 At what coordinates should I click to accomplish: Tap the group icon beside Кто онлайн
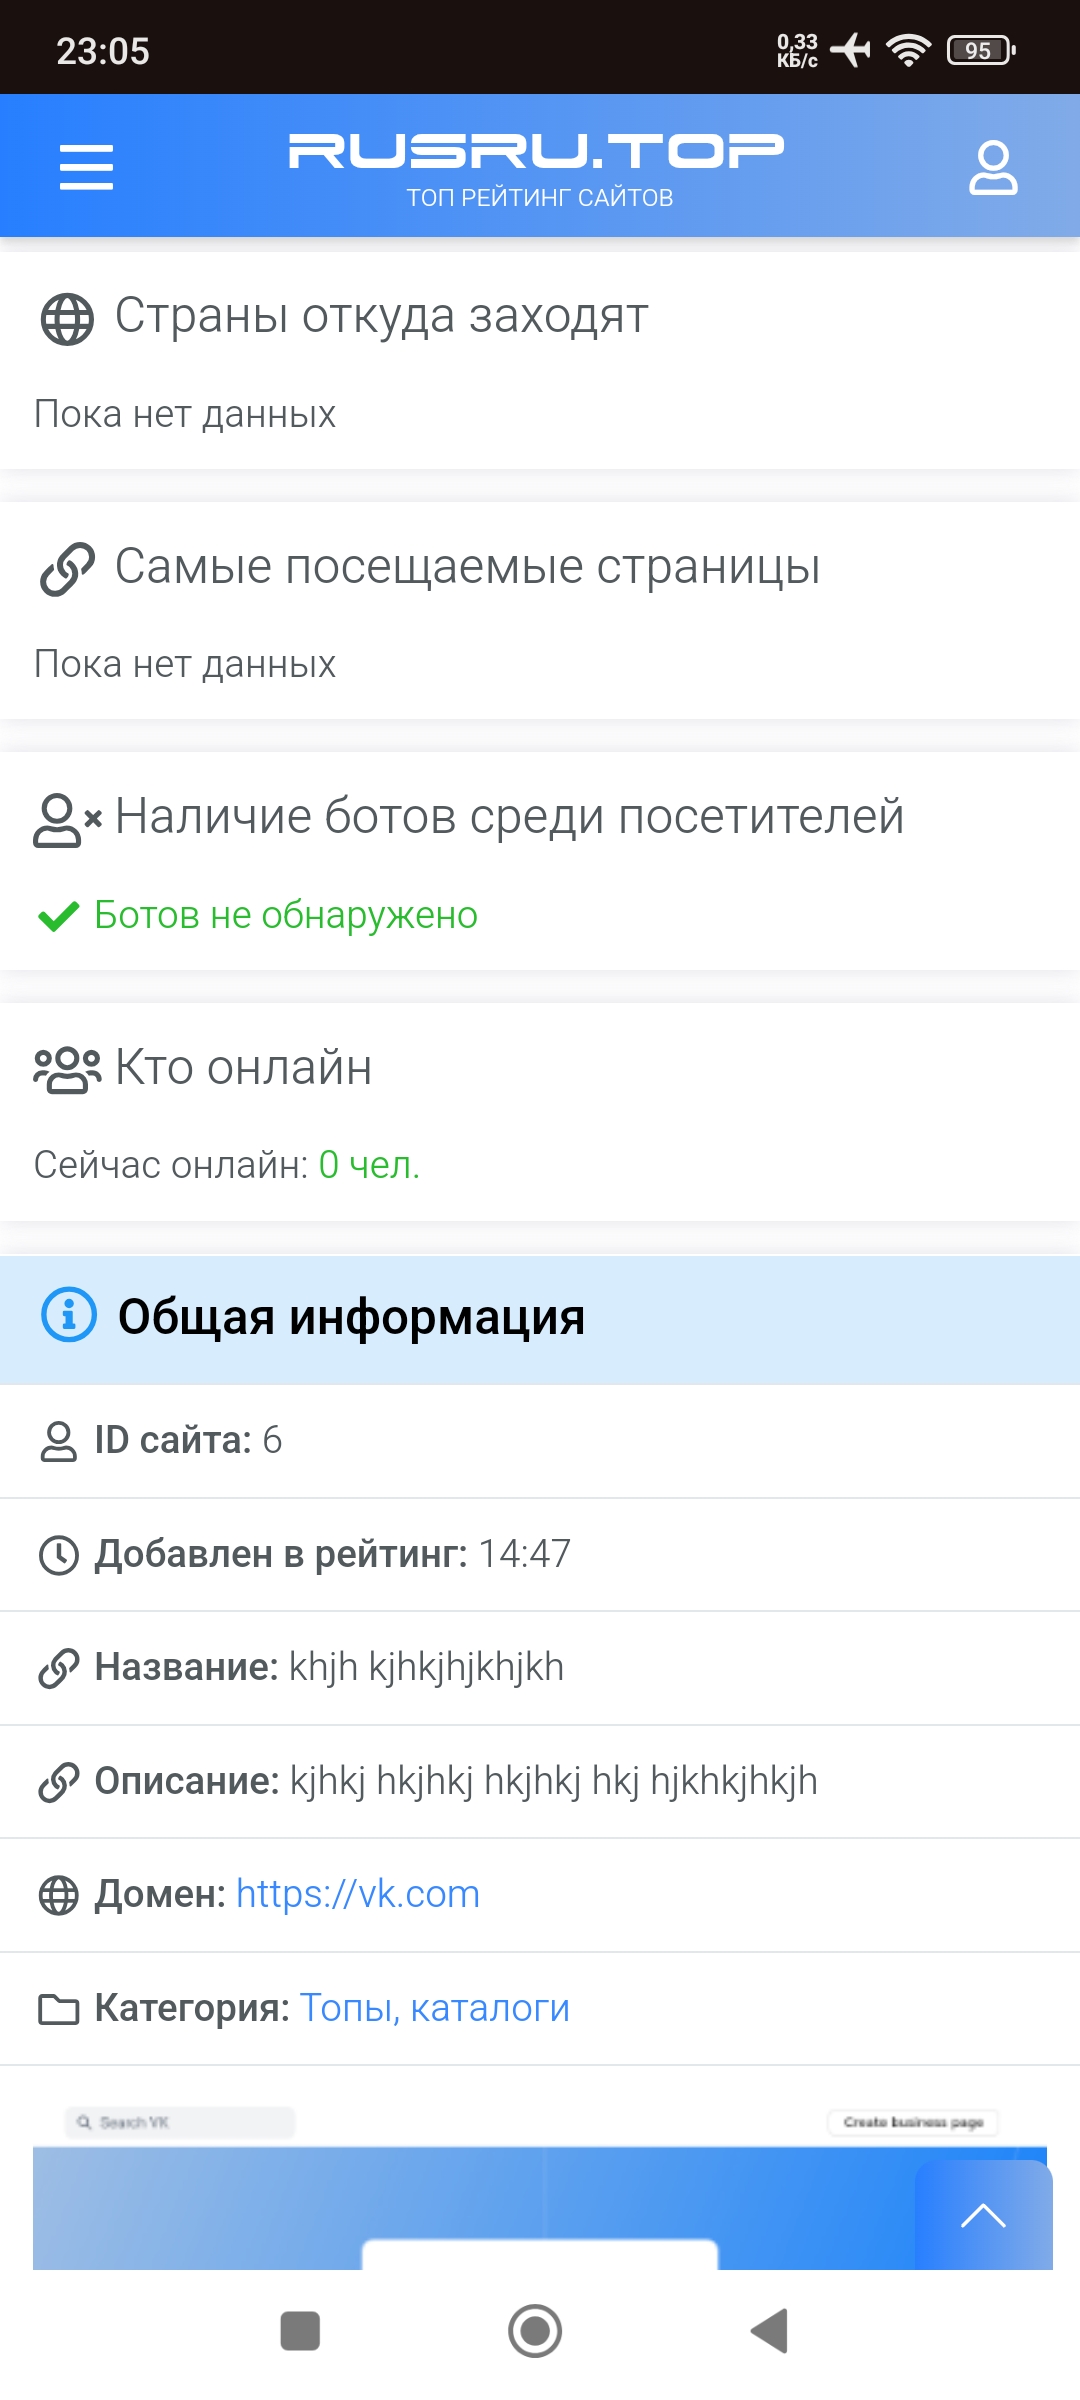pyautogui.click(x=67, y=1070)
